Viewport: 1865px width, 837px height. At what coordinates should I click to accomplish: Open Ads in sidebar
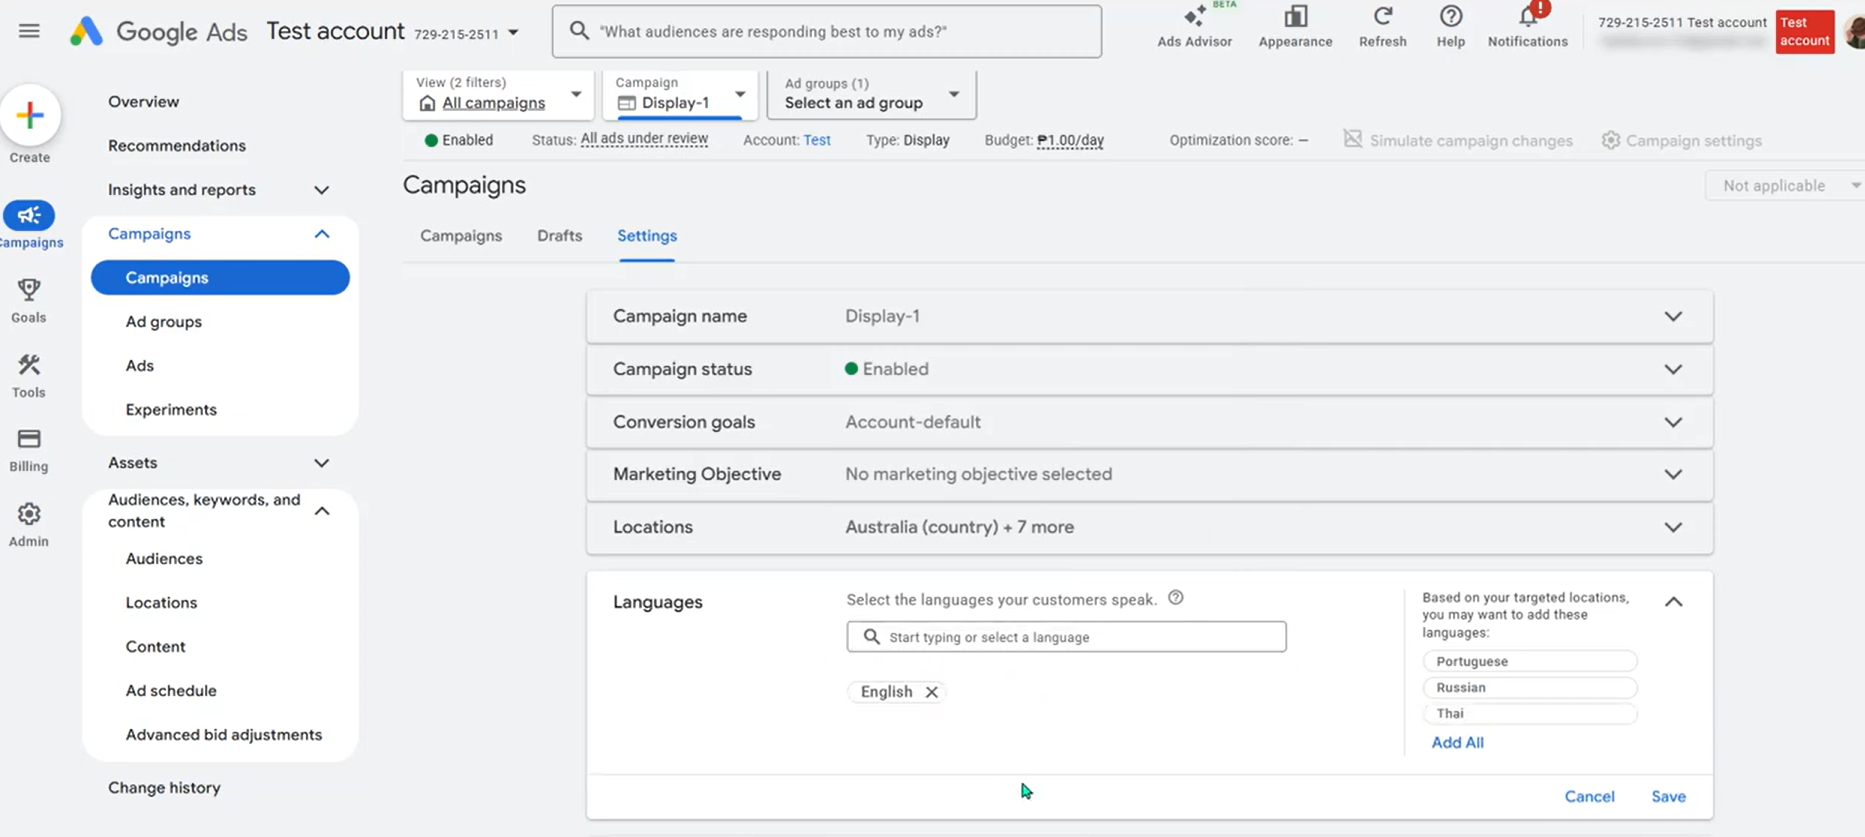tap(139, 366)
